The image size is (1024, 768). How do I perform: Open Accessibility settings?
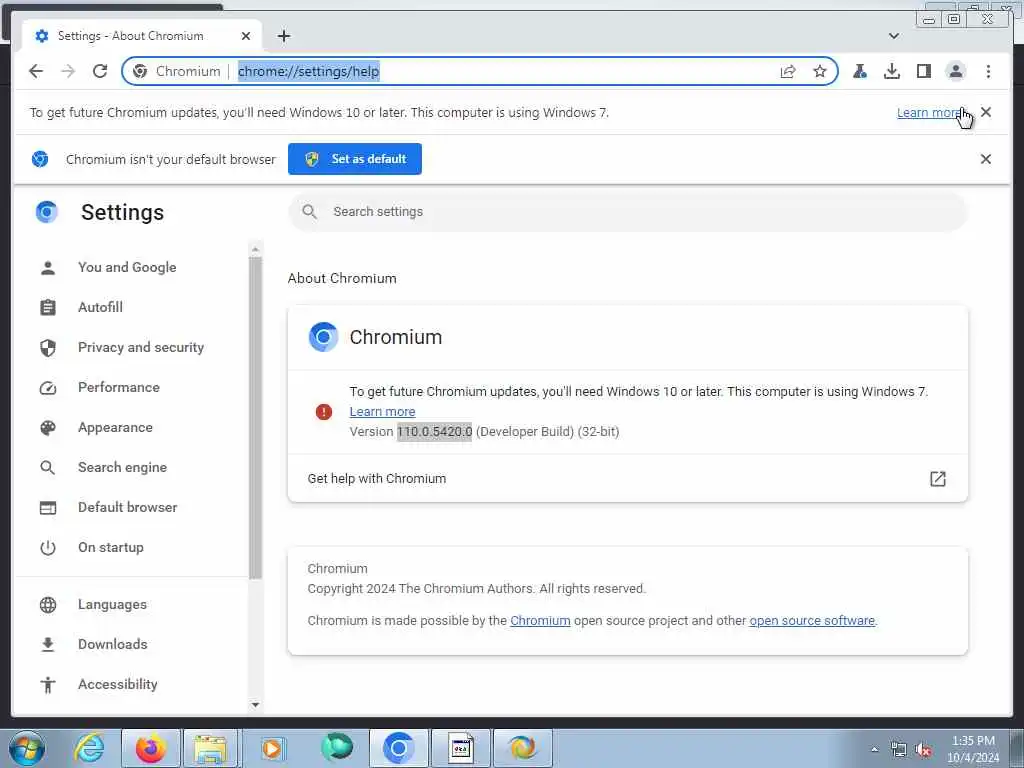click(118, 684)
